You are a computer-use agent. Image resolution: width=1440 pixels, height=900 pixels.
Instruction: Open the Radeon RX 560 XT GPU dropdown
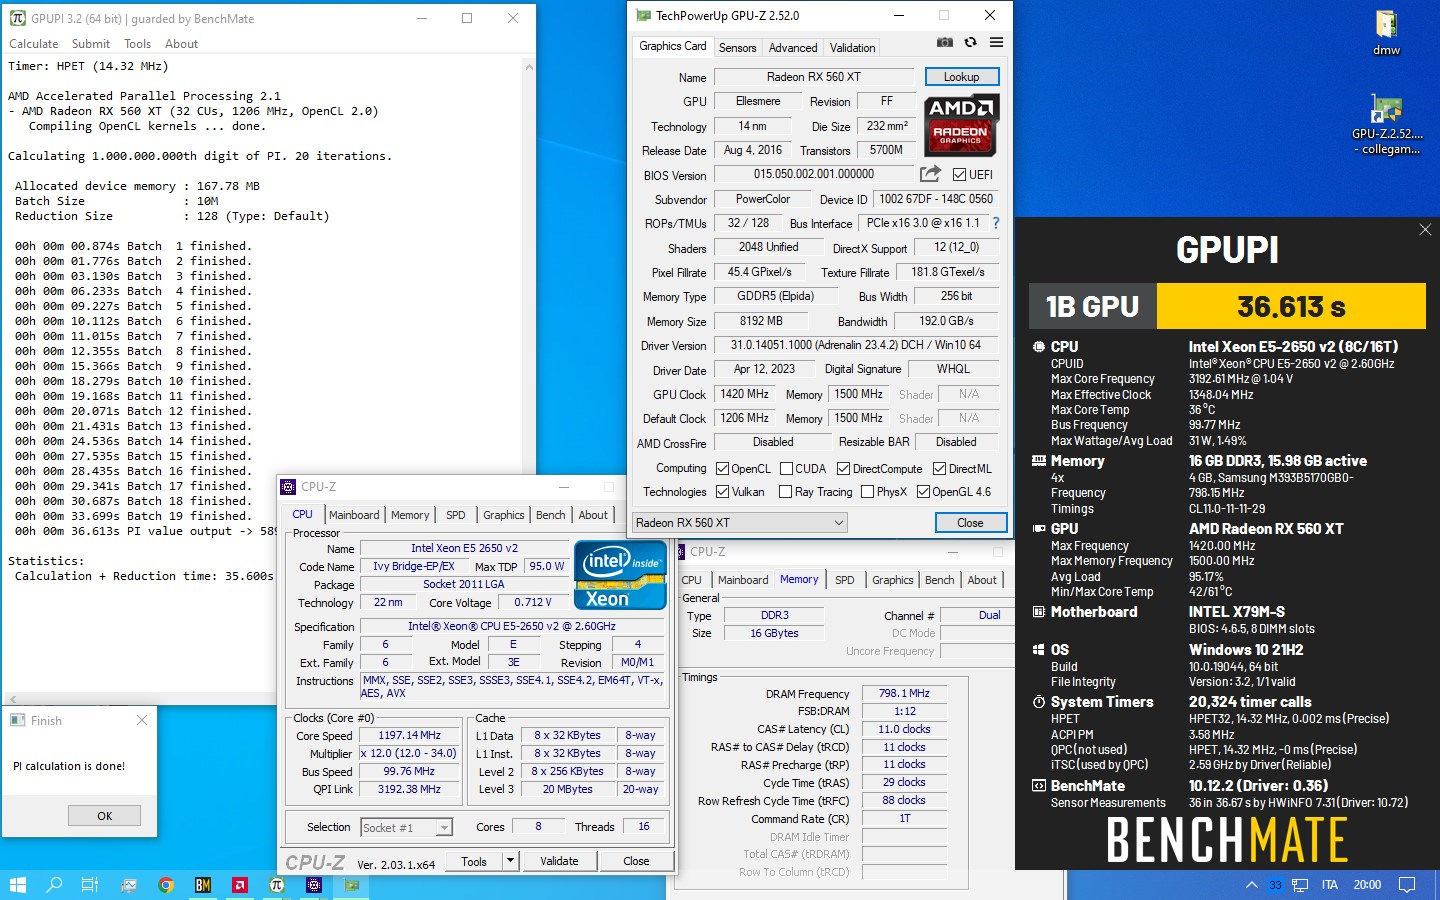click(740, 522)
